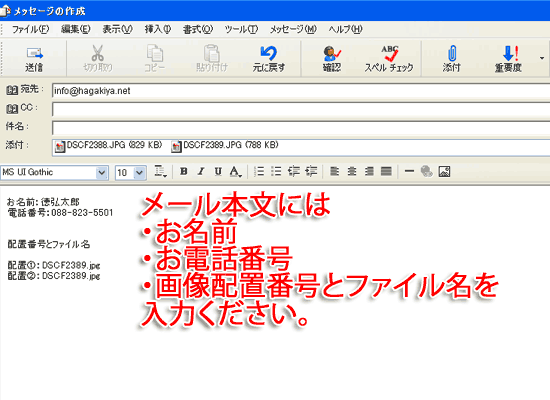Click the 添付 paperclip attach icon
Screen dimensions: 550x400
coord(451,59)
